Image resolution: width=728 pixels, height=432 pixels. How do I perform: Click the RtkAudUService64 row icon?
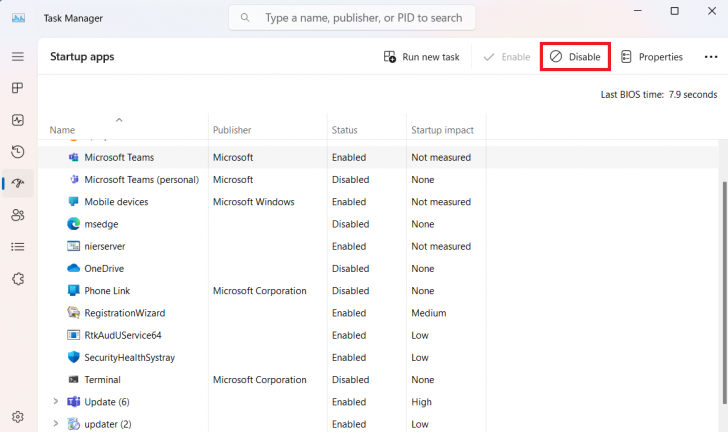pos(73,335)
